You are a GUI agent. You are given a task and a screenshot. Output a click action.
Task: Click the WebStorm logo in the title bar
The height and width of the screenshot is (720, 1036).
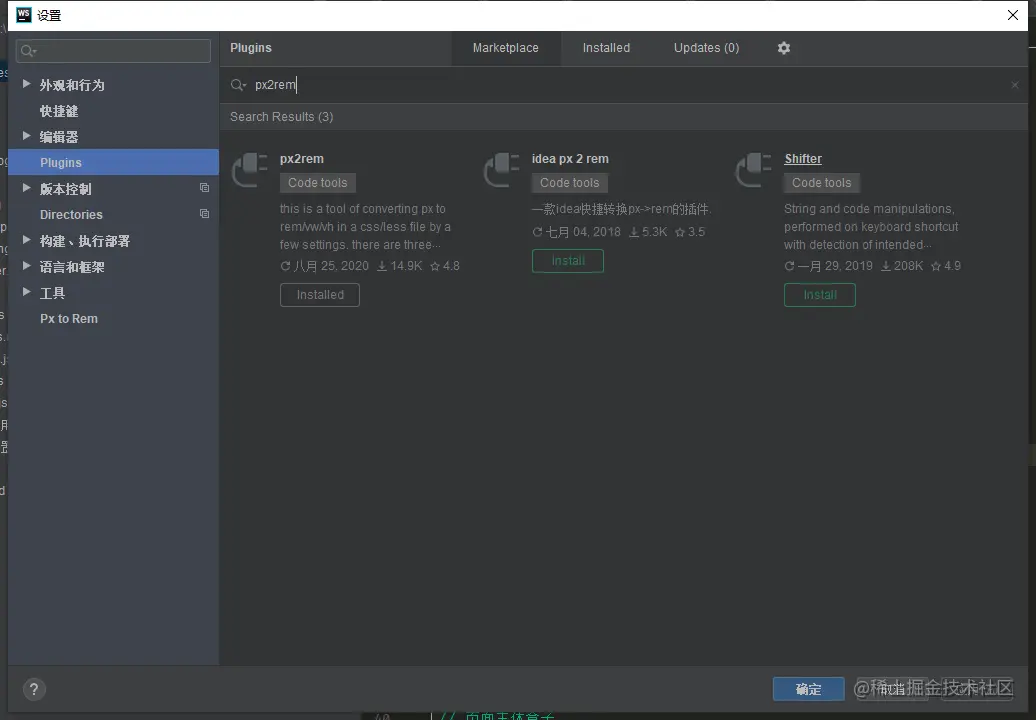24,15
